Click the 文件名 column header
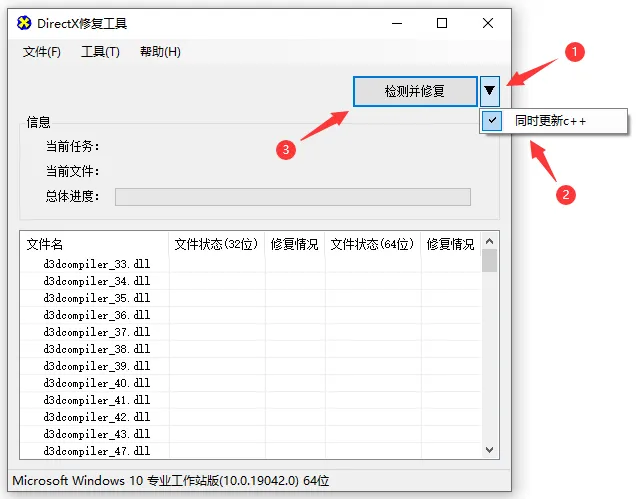This screenshot has height=499, width=639. coord(94,244)
